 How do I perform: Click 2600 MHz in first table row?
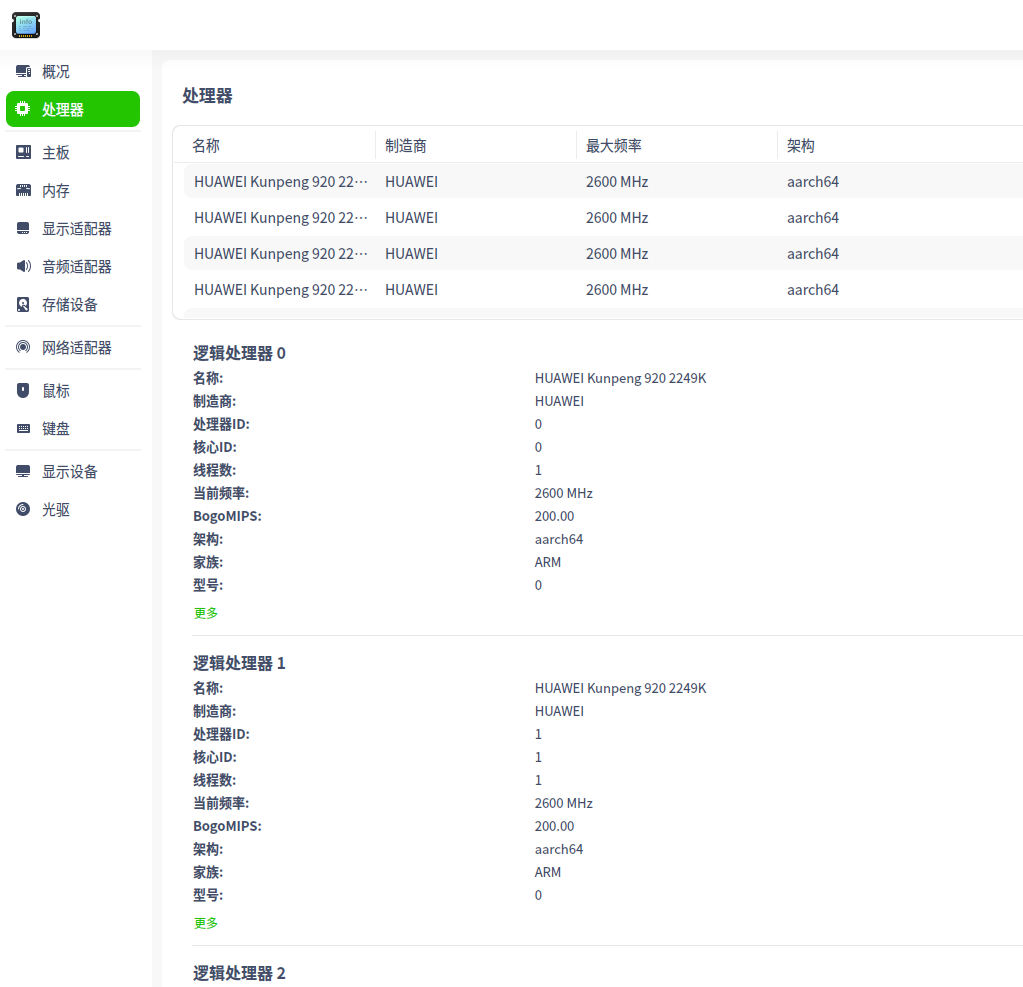pos(617,181)
